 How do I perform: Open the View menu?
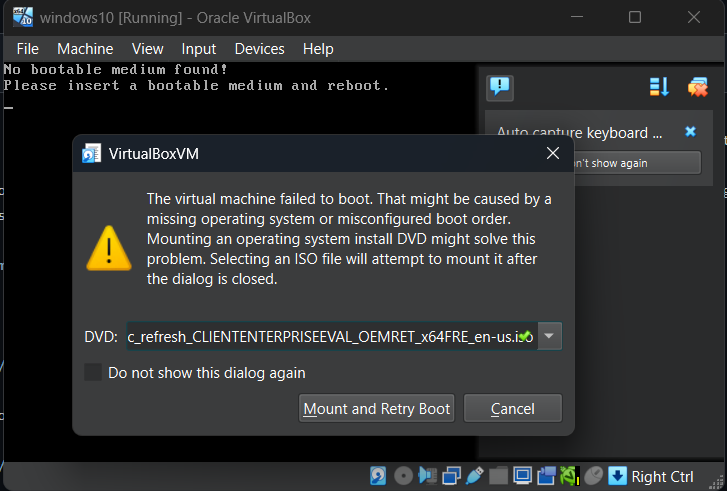[x=147, y=49]
